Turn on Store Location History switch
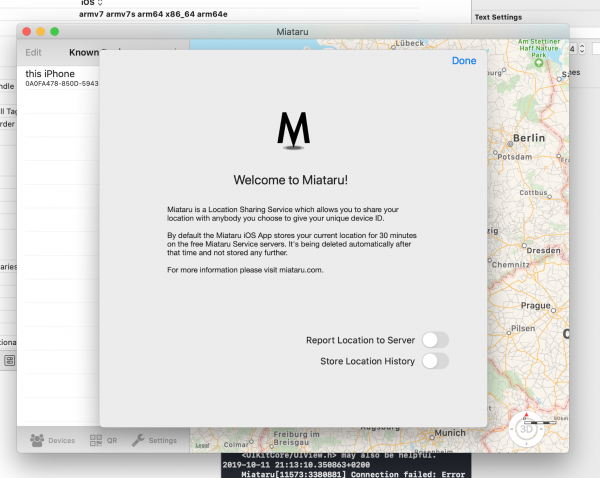Image resolution: width=600 pixels, height=478 pixels. 435,361
